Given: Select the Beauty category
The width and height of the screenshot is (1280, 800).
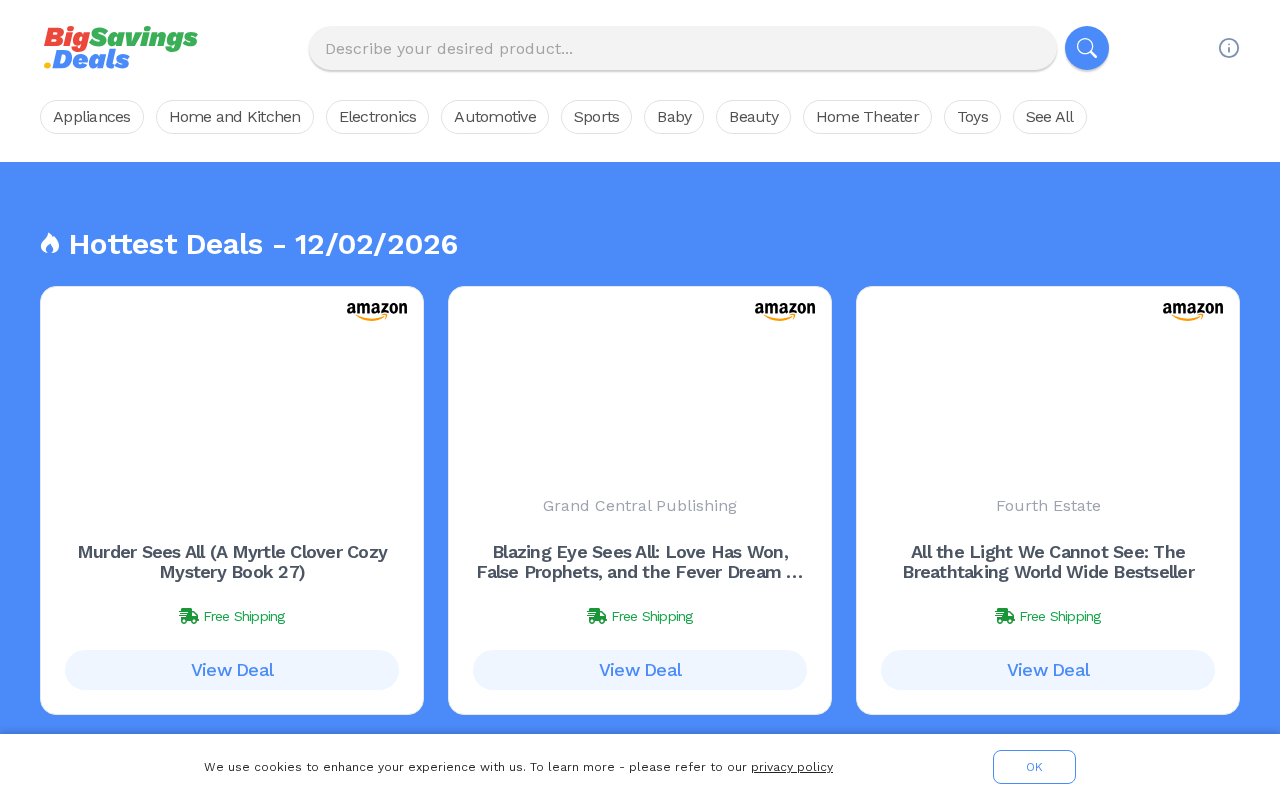Looking at the screenshot, I should [753, 117].
